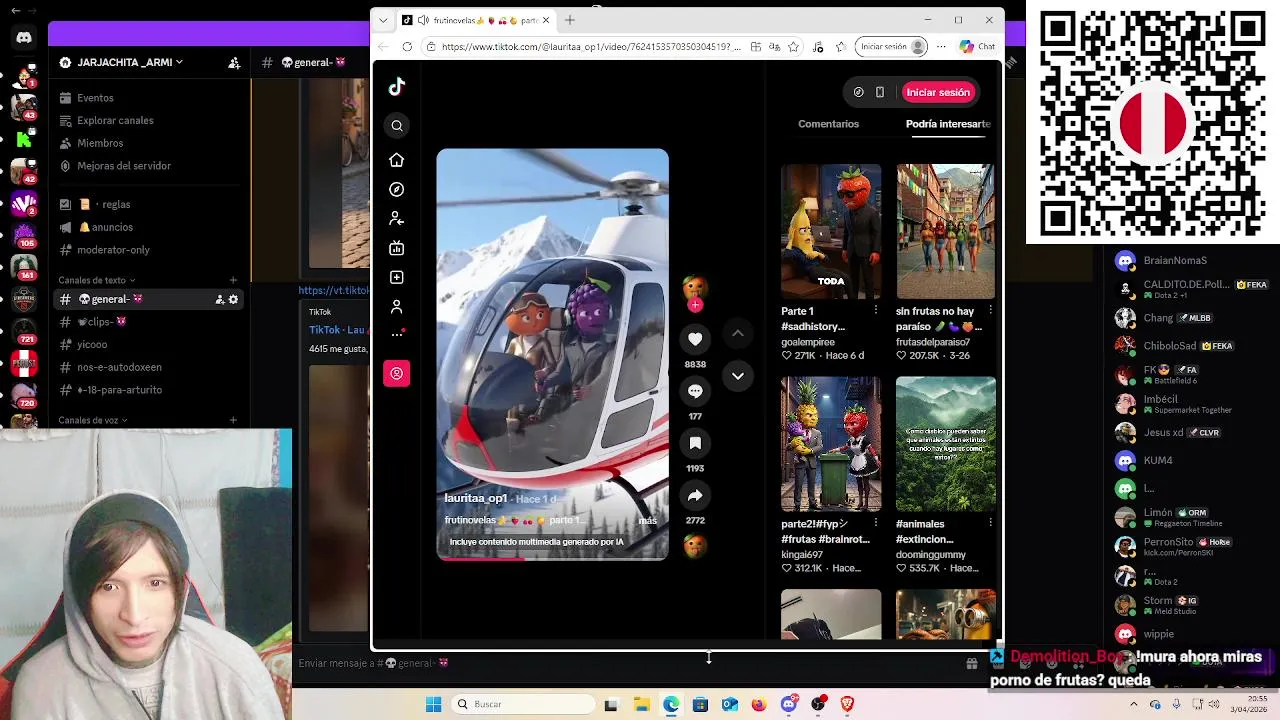Open parte2!#fyp #frutas thumbnail
Viewport: 1280px width, 720px height.
[831, 444]
